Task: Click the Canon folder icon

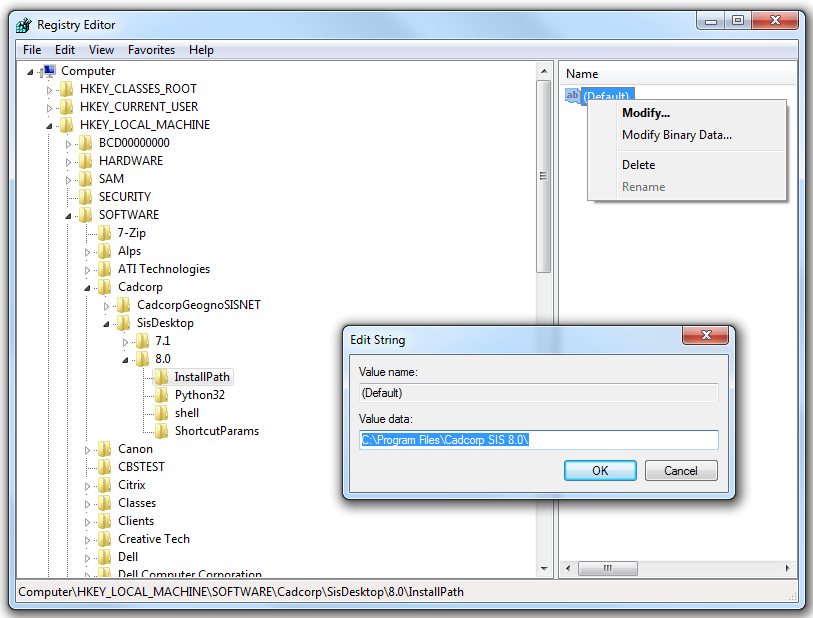Action: click(105, 449)
